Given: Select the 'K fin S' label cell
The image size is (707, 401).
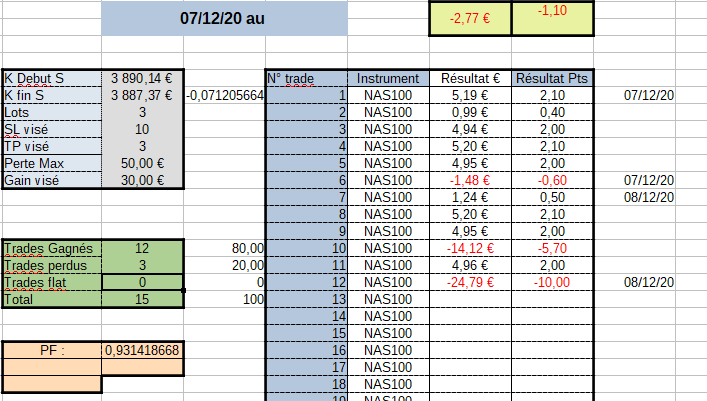Looking at the screenshot, I should click(52, 96).
